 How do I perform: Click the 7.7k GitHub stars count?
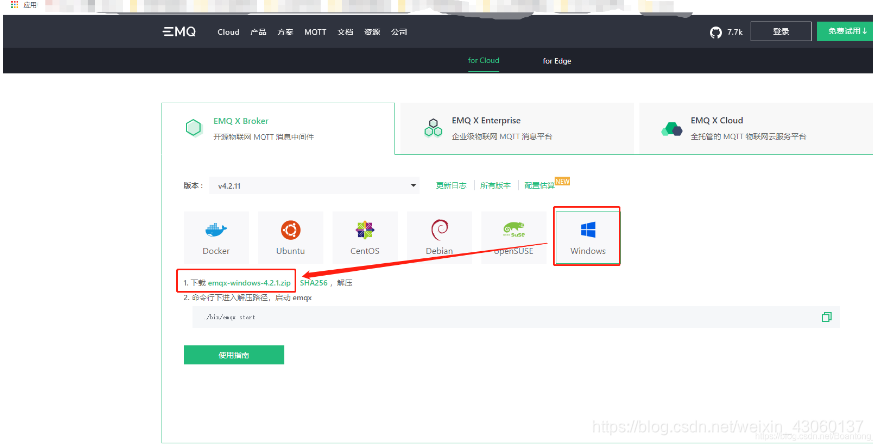(x=734, y=32)
